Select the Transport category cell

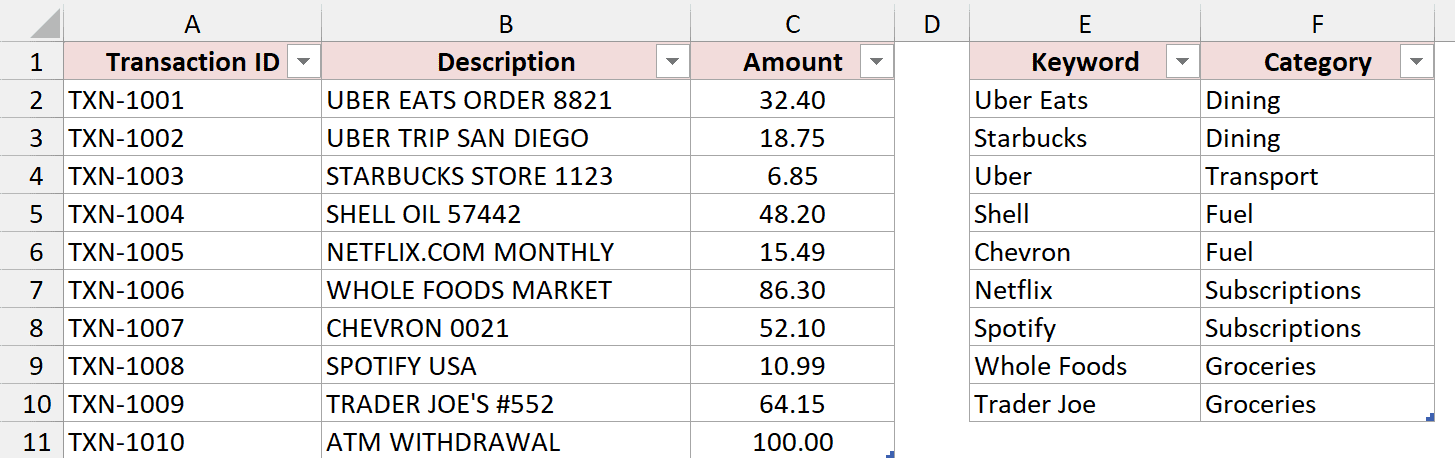click(1317, 176)
